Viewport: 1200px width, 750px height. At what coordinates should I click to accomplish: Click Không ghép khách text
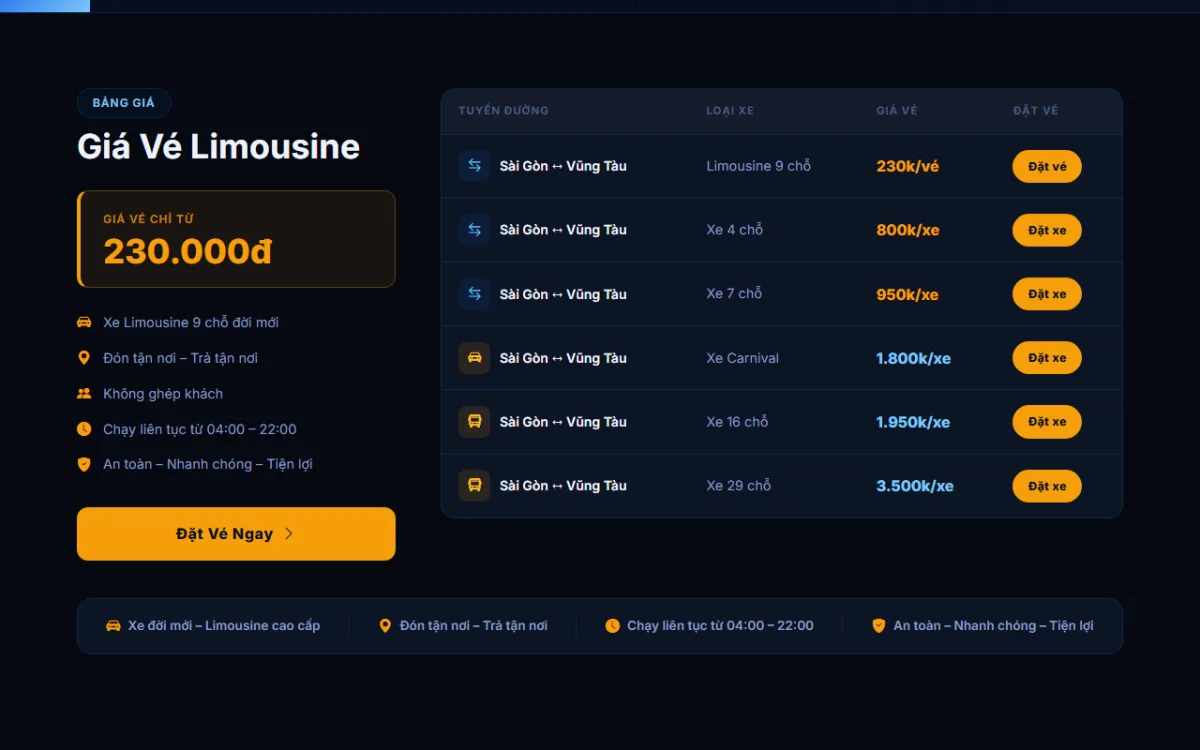(163, 394)
